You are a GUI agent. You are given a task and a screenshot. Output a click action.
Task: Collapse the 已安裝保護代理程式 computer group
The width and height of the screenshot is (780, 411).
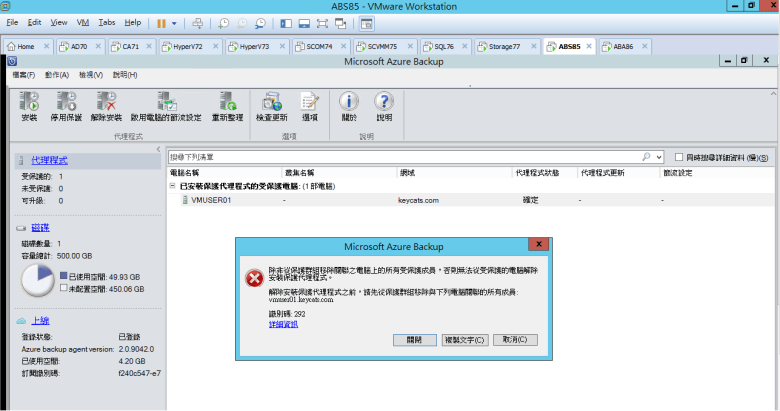click(172, 186)
